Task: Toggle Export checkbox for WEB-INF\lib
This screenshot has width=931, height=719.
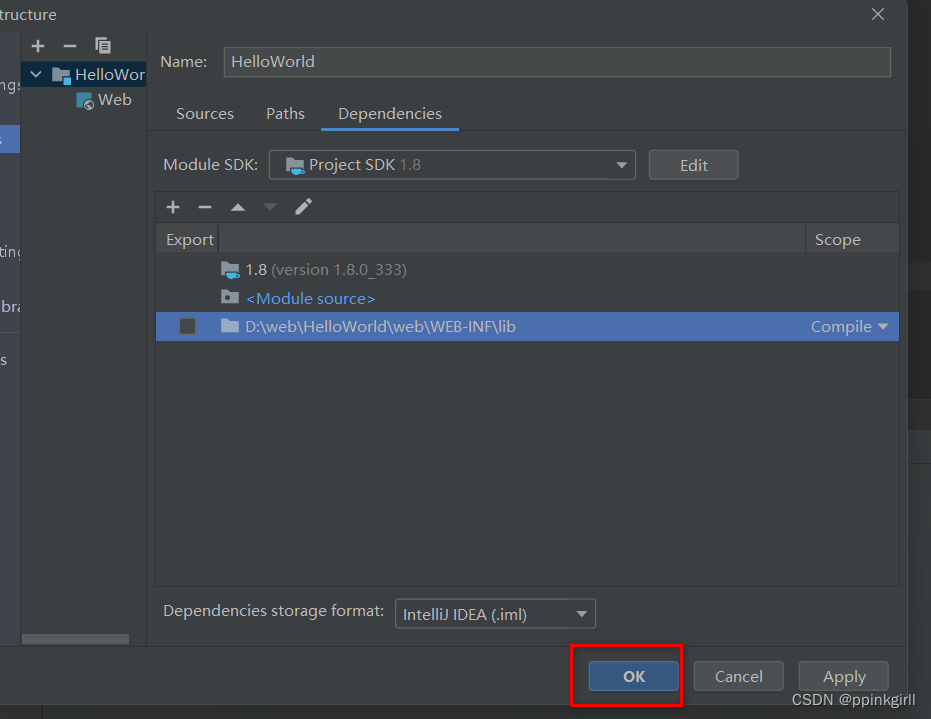Action: click(x=188, y=326)
